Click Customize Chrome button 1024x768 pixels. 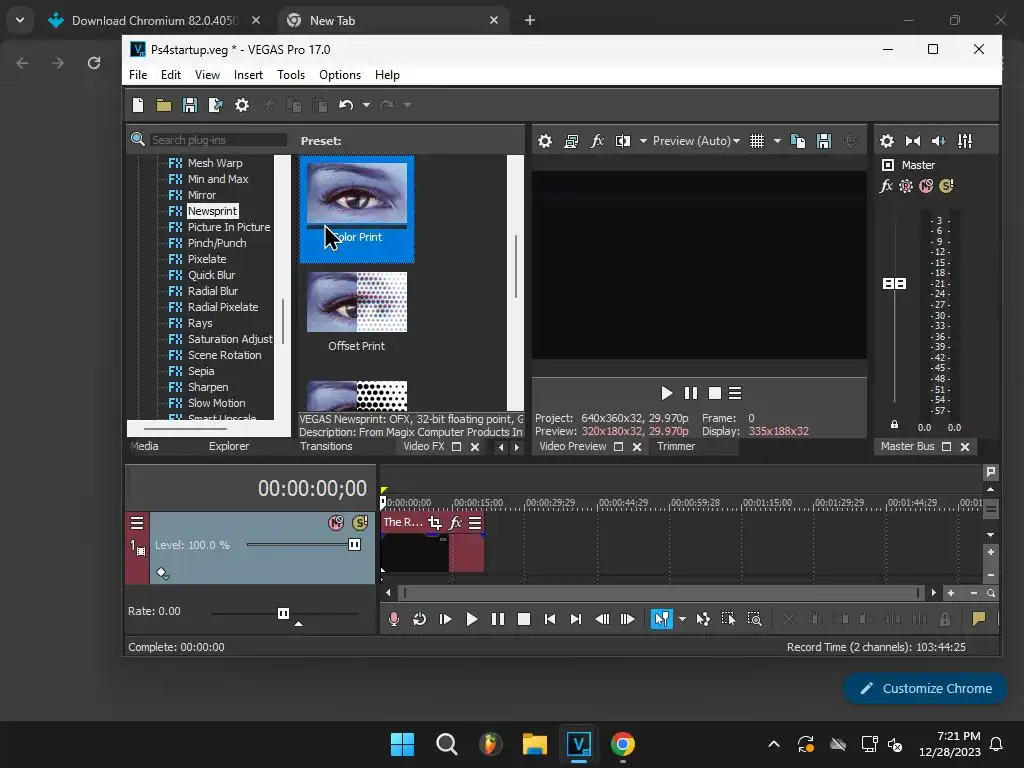(x=925, y=688)
